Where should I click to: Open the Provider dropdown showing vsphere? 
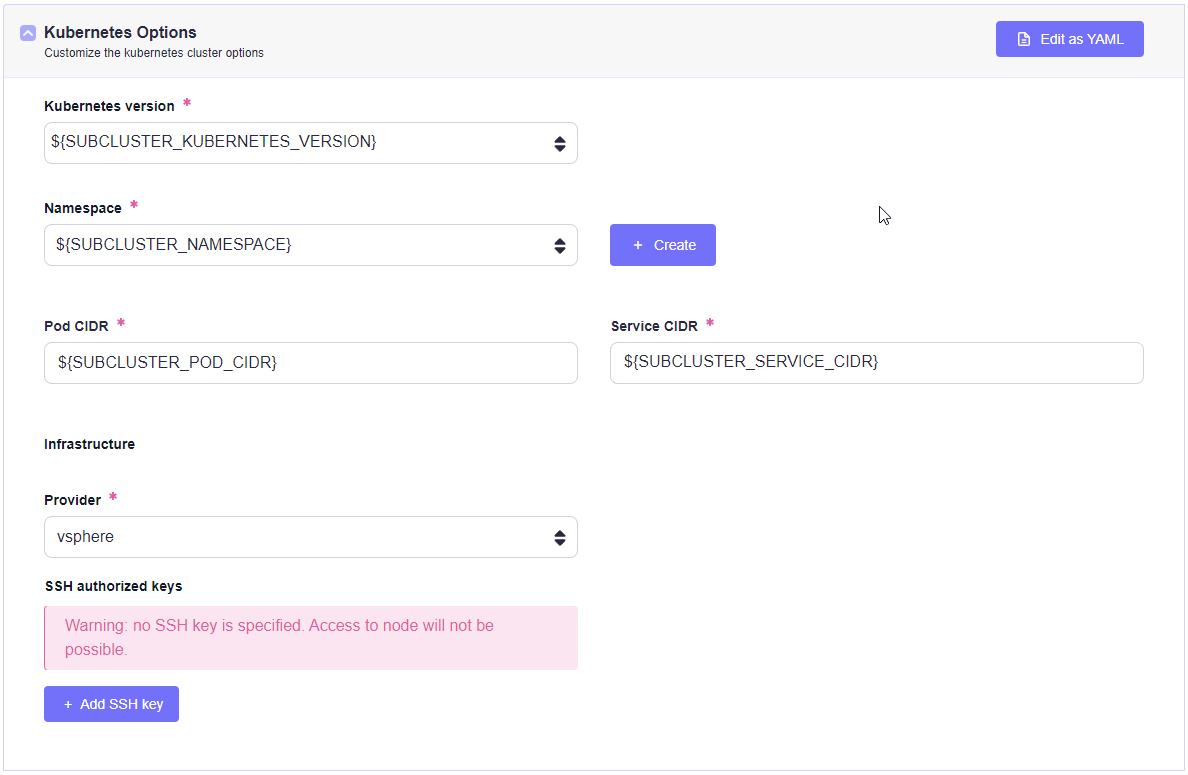pyautogui.click(x=300, y=537)
